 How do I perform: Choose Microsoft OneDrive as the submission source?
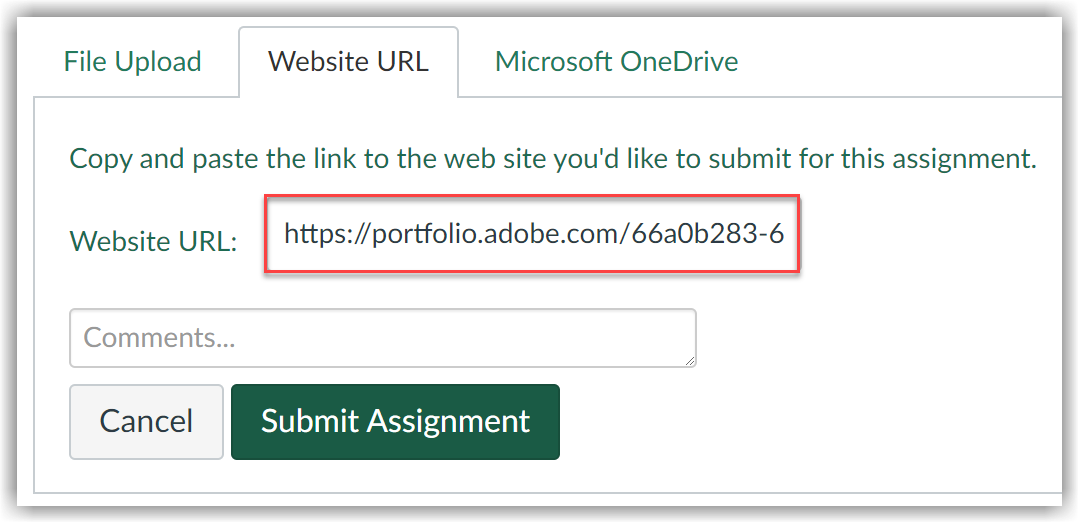click(616, 61)
